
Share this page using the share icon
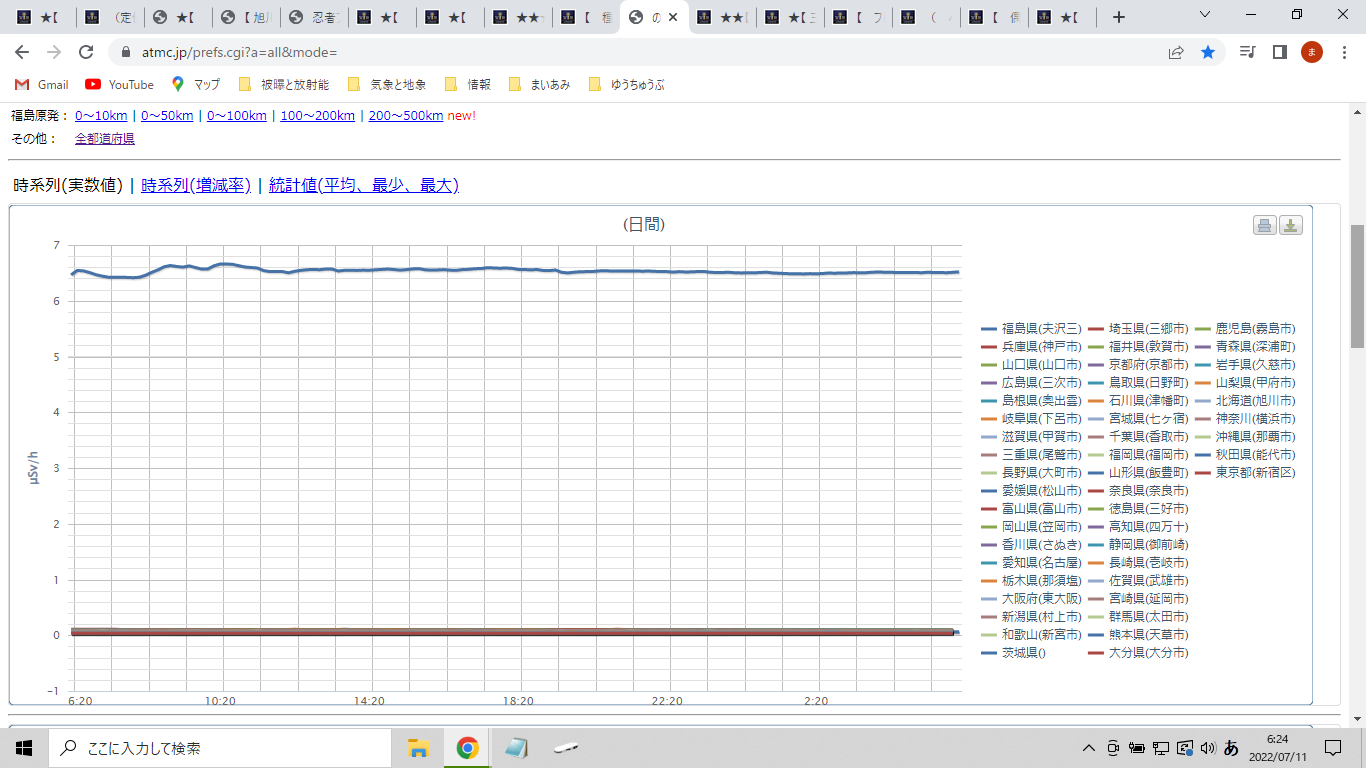pyautogui.click(x=1176, y=52)
